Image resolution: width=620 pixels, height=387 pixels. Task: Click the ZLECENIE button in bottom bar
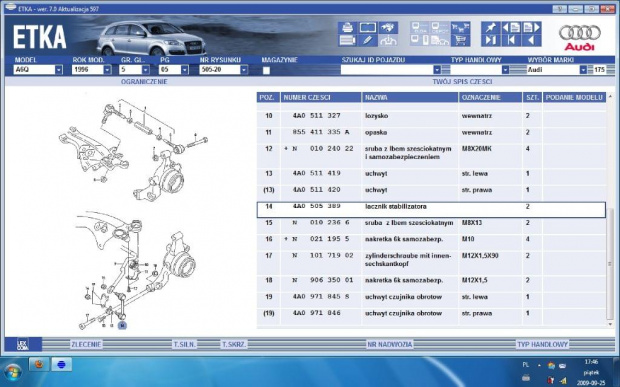86,344
